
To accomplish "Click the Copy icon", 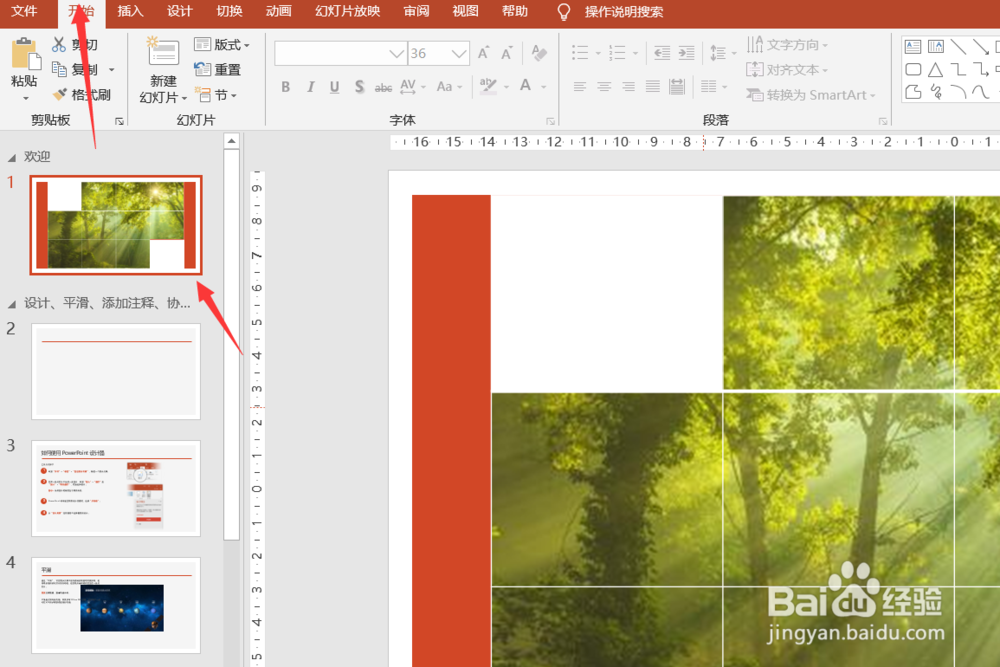I will [x=59, y=69].
